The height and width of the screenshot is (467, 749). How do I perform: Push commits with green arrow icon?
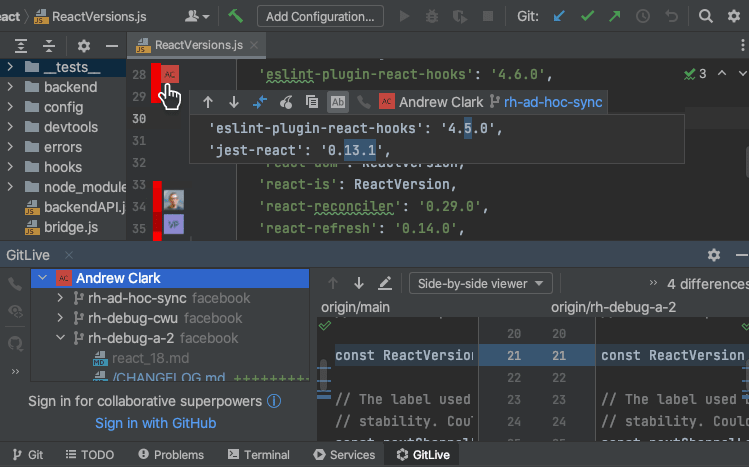[x=615, y=16]
